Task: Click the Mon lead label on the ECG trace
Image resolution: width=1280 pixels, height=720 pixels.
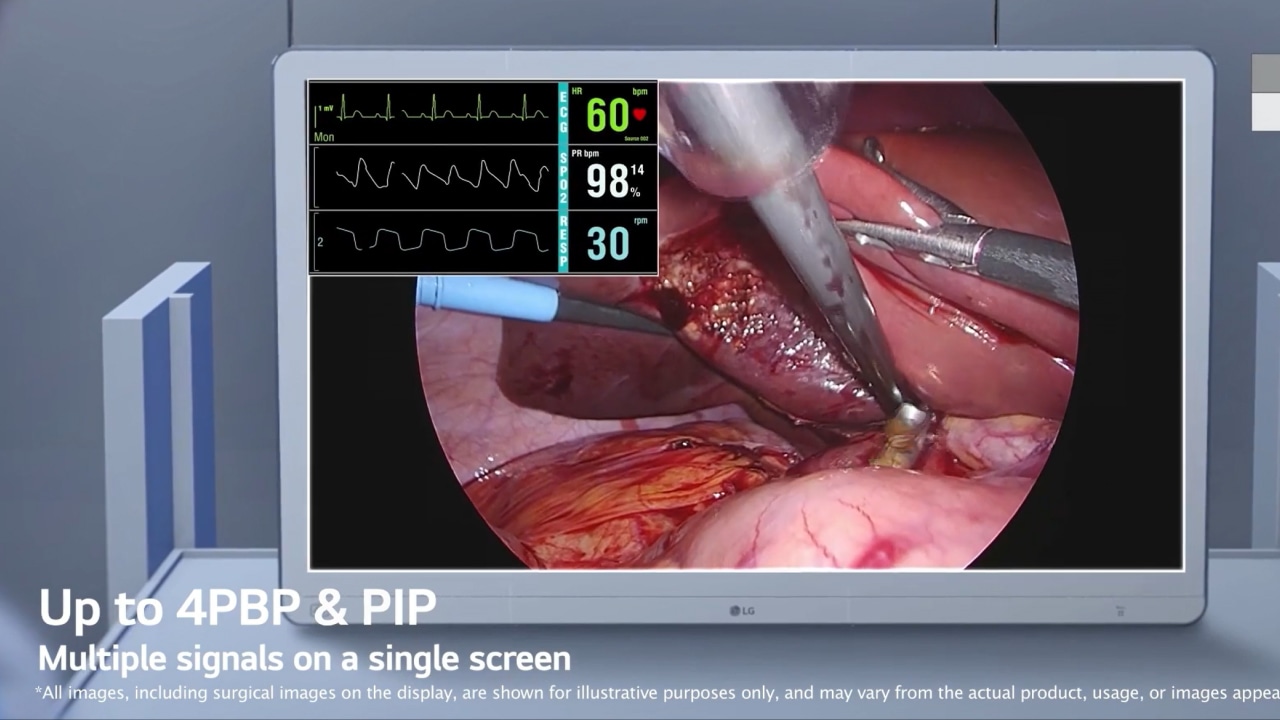Action: [x=324, y=137]
